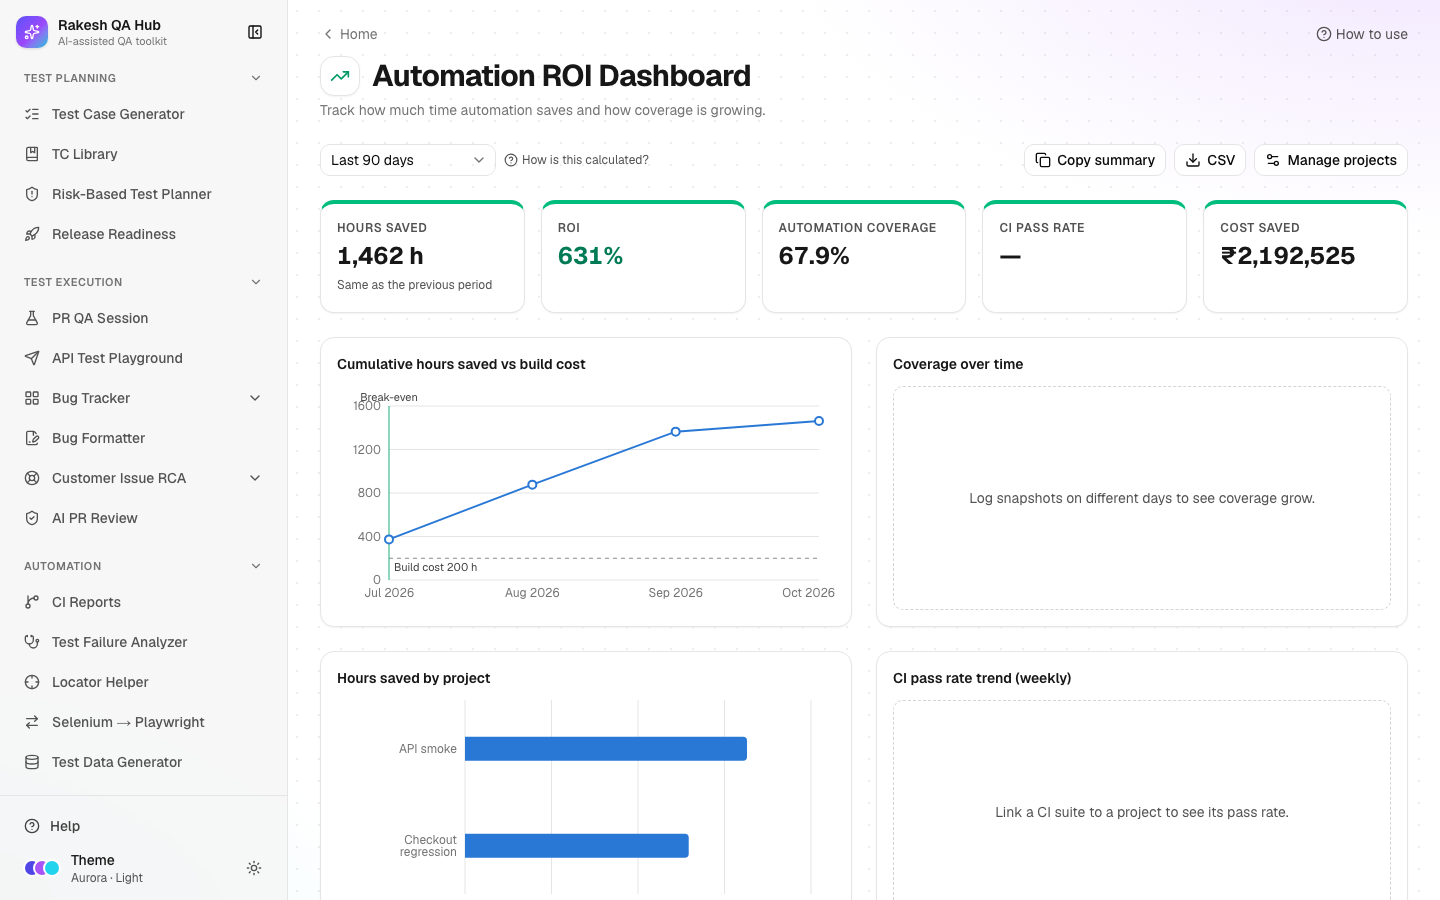Viewport: 1440px width, 900px height.
Task: Click the Release Readiness rocket icon
Action: click(32, 234)
